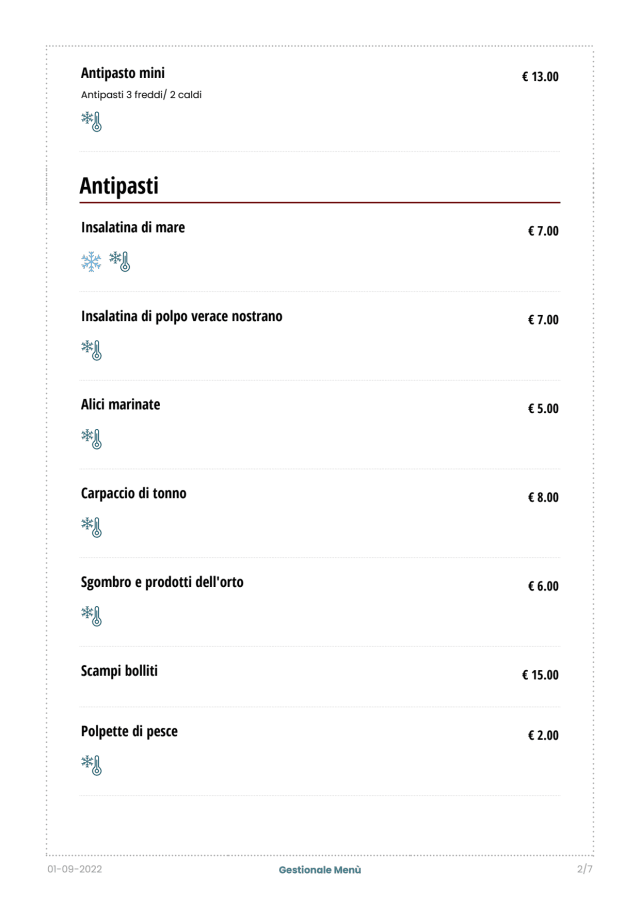Click the cold icon under Insalatina di polpo
640x905 pixels.
[x=92, y=351]
